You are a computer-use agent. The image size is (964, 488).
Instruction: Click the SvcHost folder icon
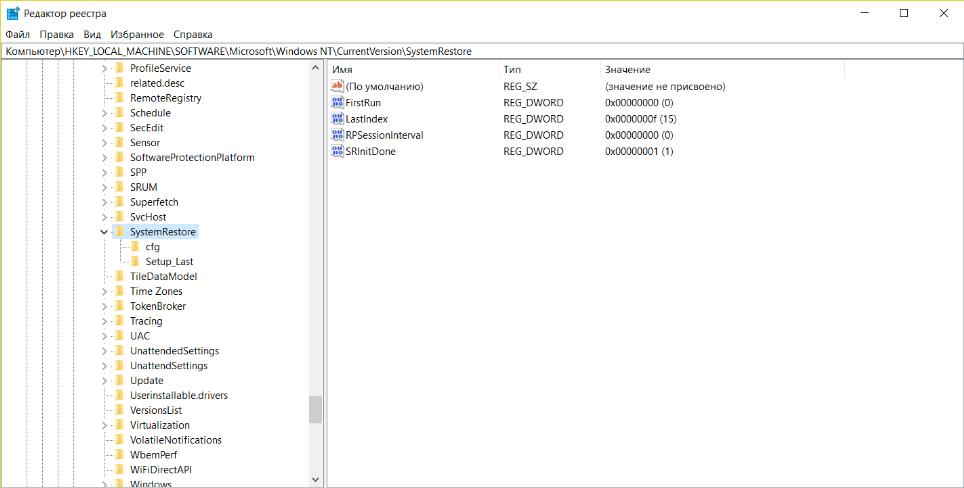tap(119, 217)
